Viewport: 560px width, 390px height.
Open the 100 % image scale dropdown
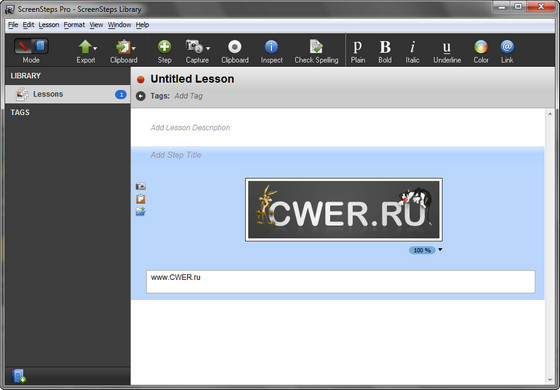[x=440, y=250]
